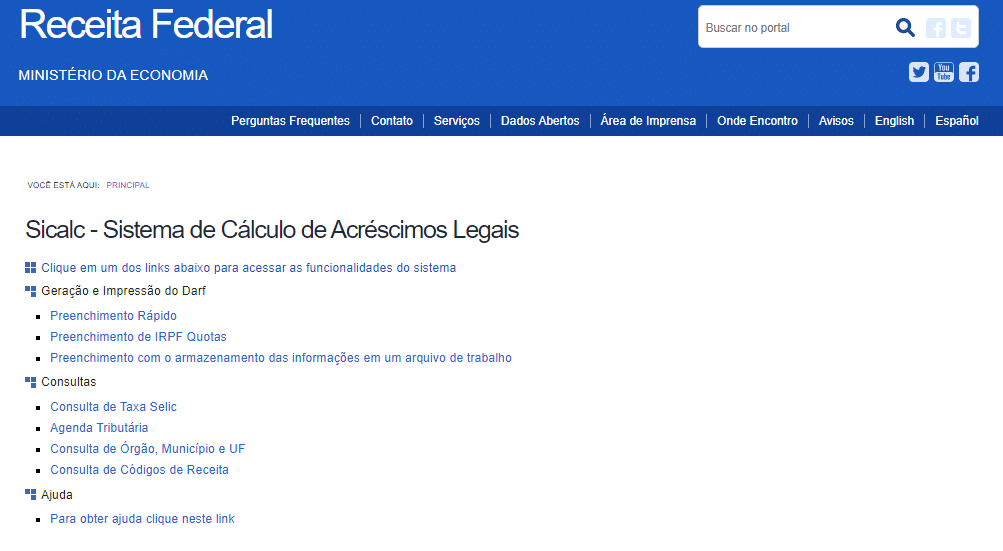1003x551 pixels.
Task: Click Para obter ajuda clique neste link
Action: click(143, 518)
